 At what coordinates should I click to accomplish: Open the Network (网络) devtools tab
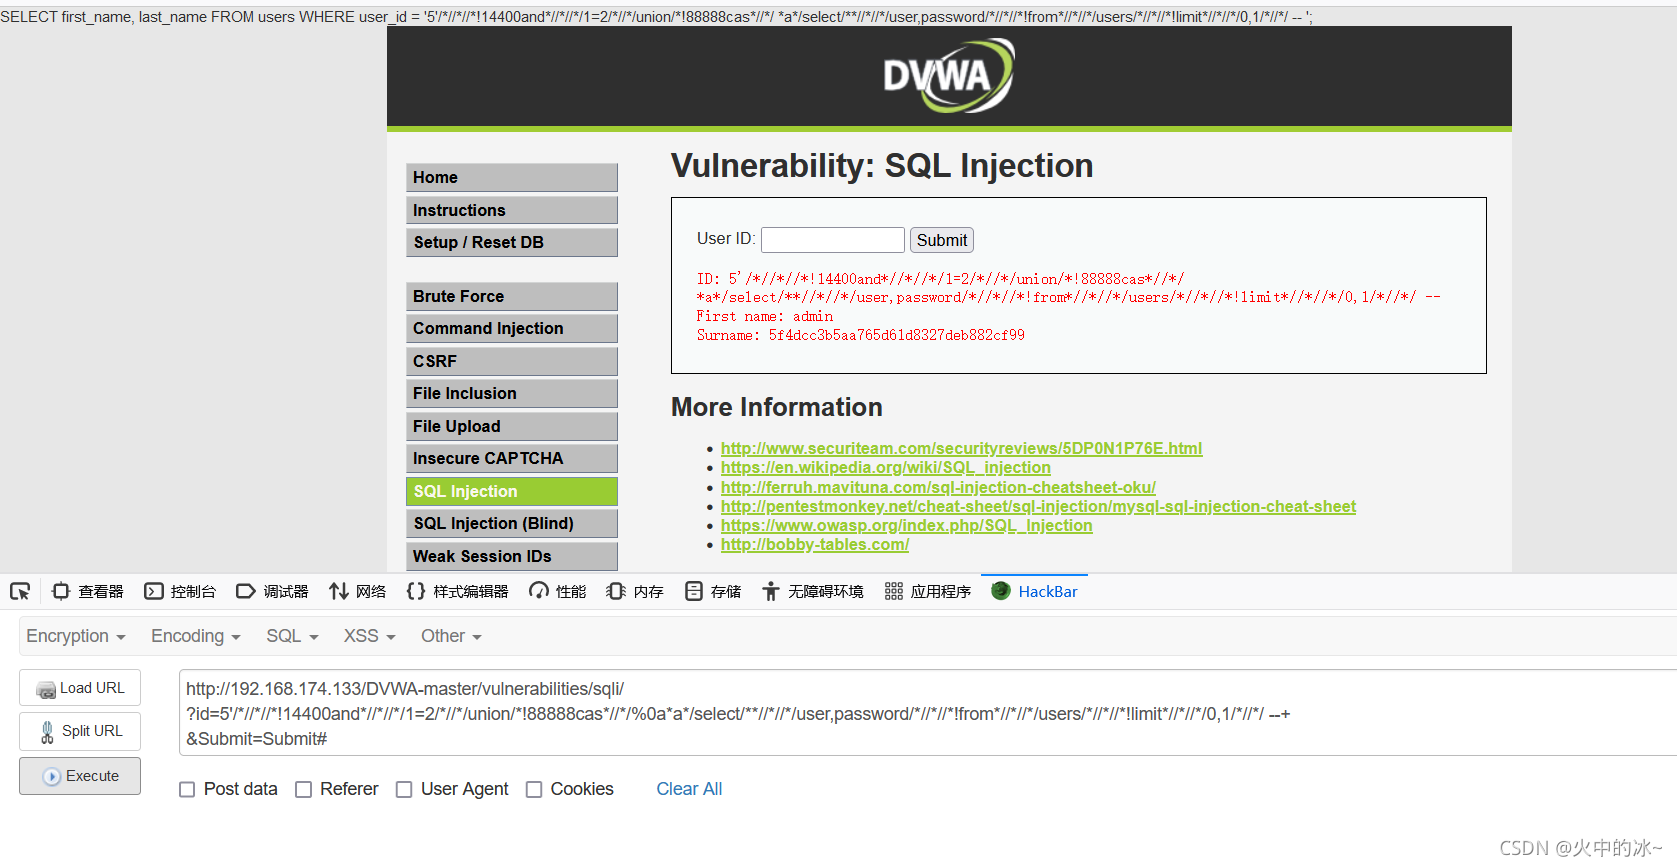coord(357,591)
